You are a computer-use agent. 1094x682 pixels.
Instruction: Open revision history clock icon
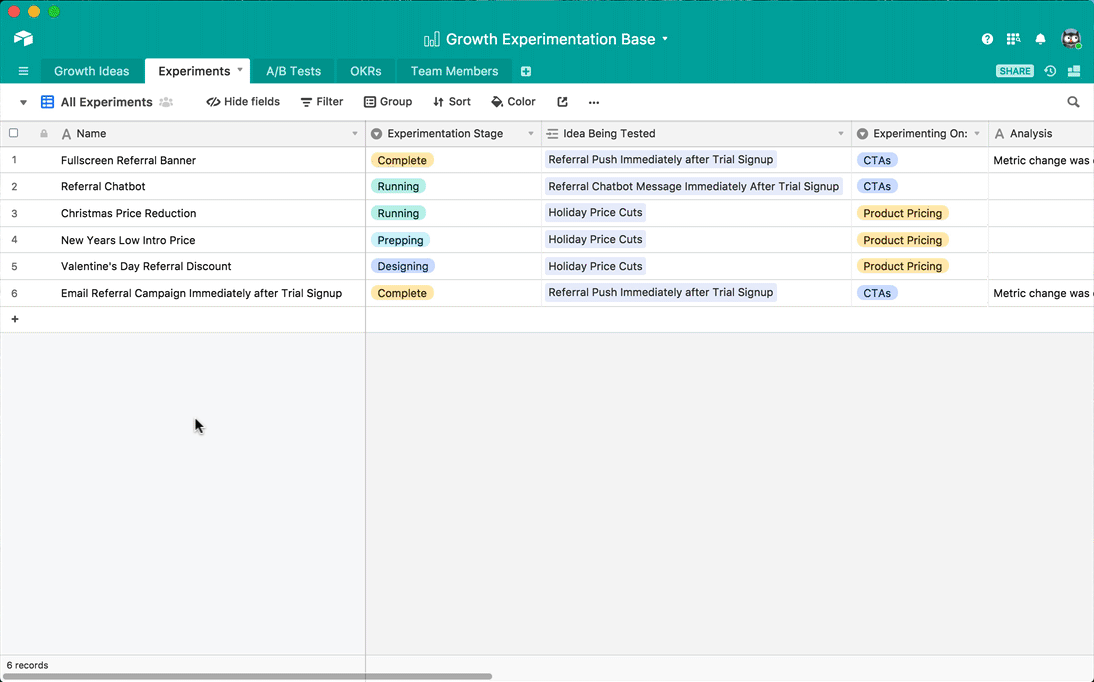click(x=1050, y=71)
